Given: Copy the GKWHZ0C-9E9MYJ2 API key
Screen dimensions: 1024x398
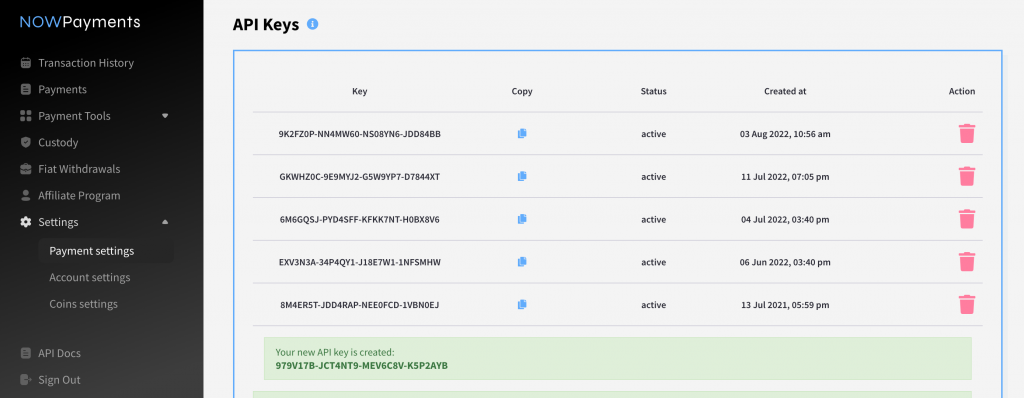Looking at the screenshot, I should (522, 176).
